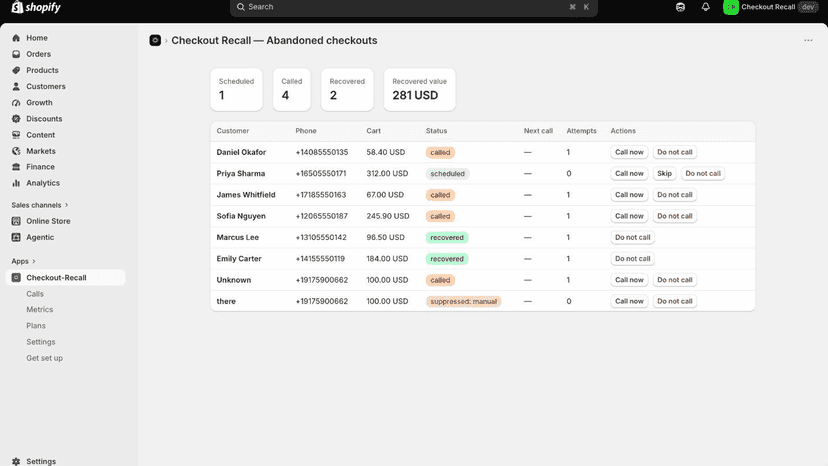Click the Agentic icon in sidebar
This screenshot has height=466, width=828.
[x=16, y=237]
